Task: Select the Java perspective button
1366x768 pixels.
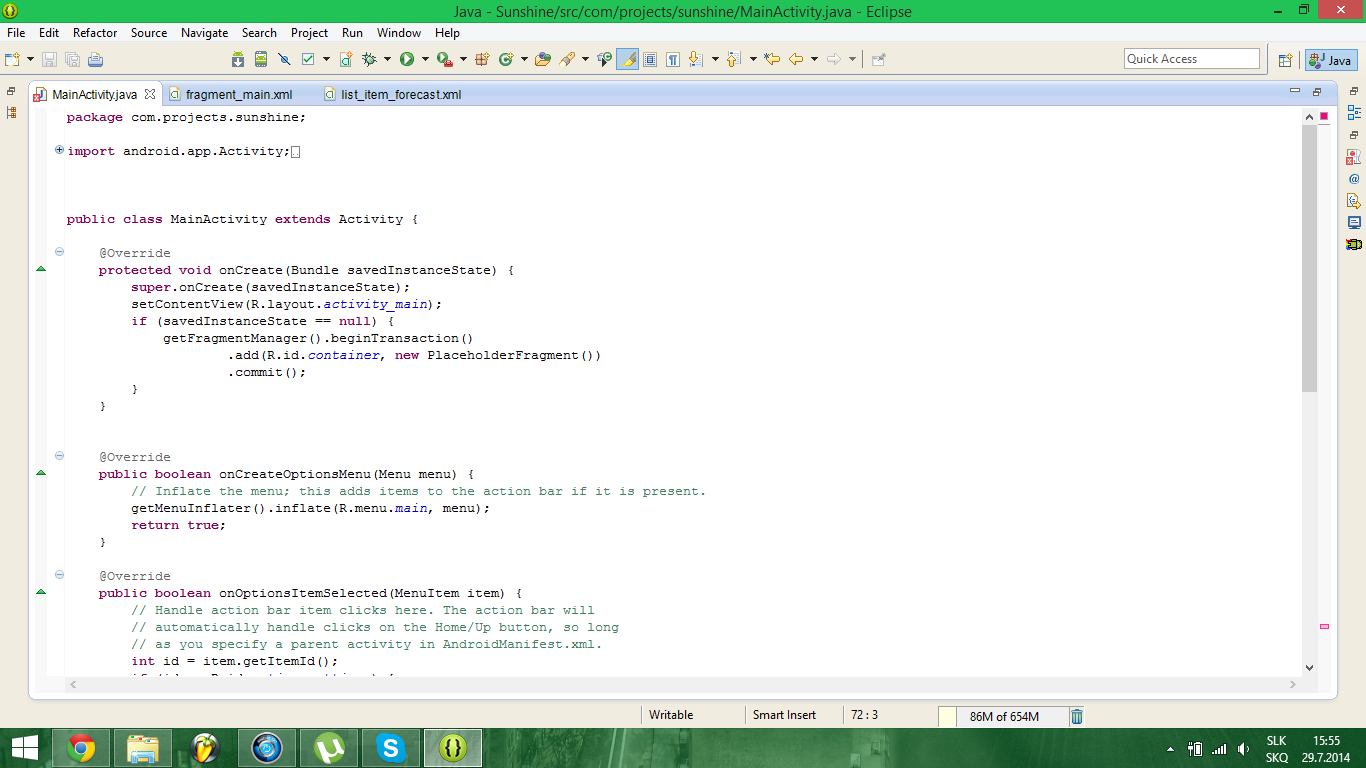Action: click(1330, 60)
